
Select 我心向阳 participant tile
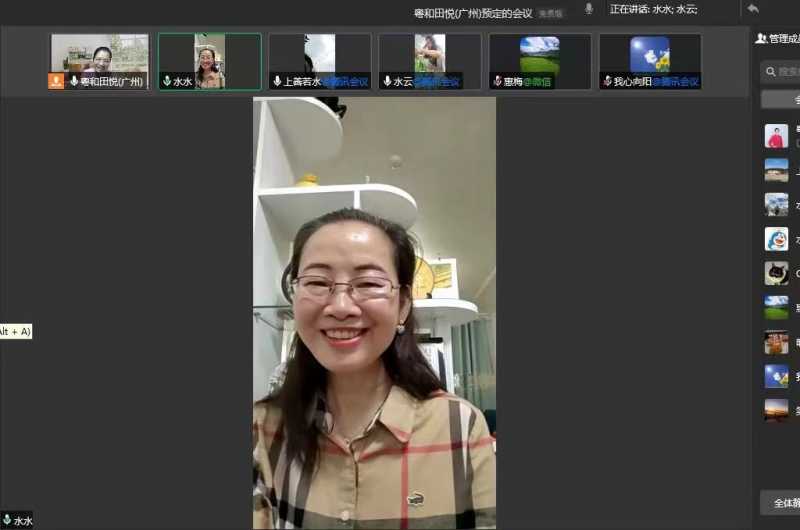point(649,60)
